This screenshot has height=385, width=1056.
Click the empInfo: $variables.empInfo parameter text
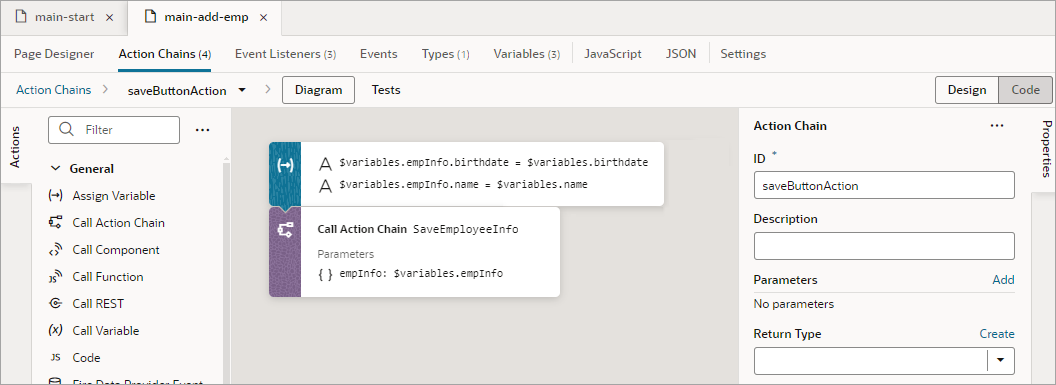click(x=421, y=274)
